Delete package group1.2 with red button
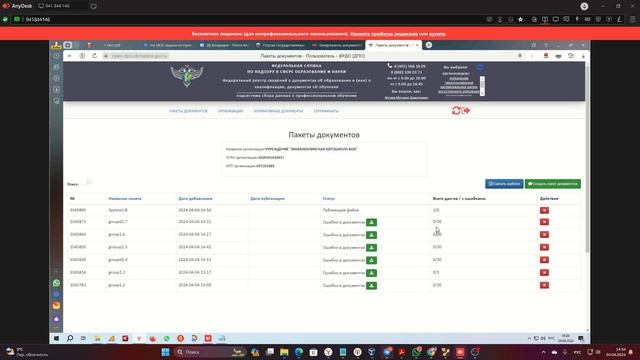This screenshot has height=360, width=640. pos(544,285)
